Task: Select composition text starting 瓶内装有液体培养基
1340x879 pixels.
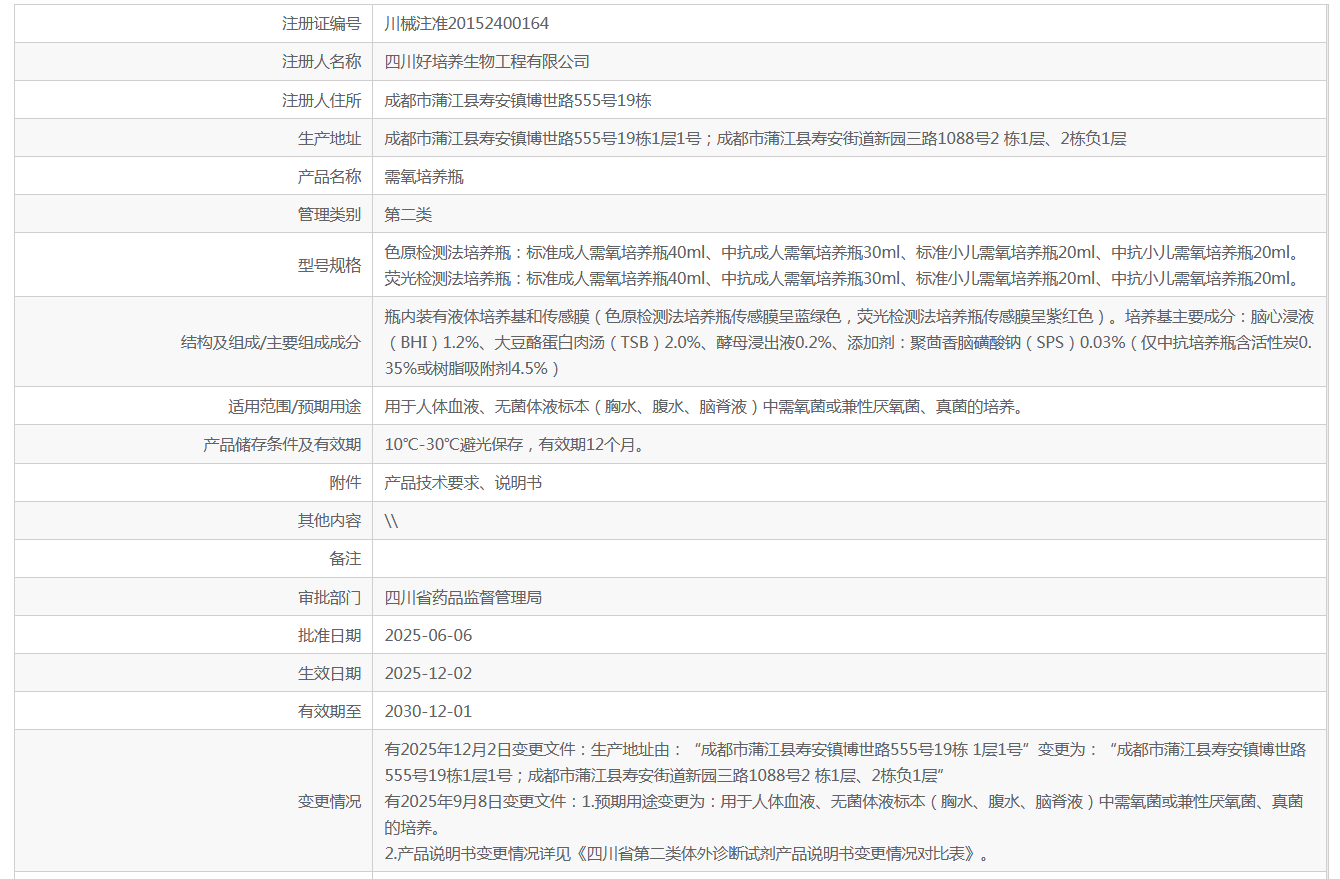Action: pos(850,342)
